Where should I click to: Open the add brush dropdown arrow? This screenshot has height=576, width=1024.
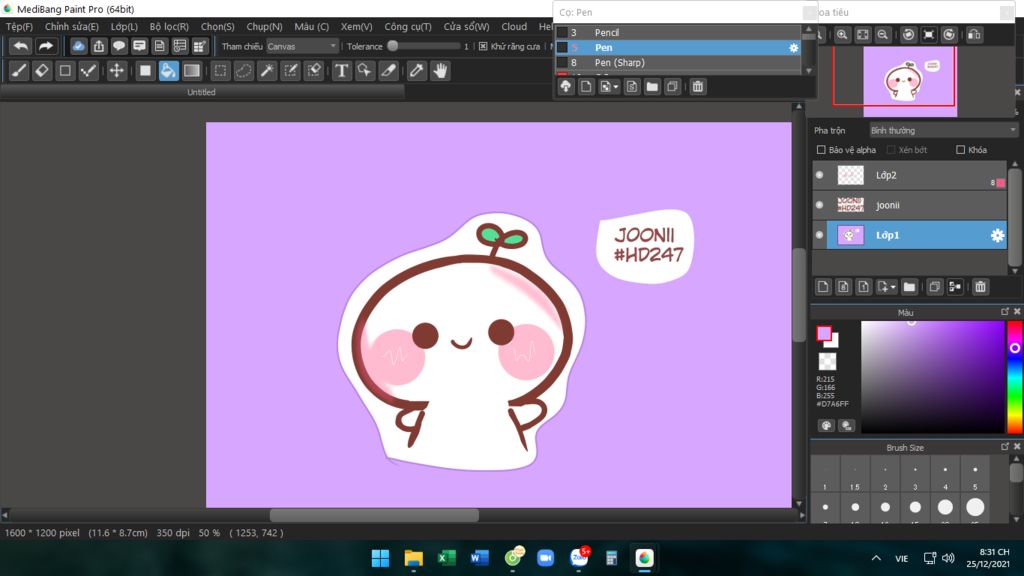tap(615, 87)
